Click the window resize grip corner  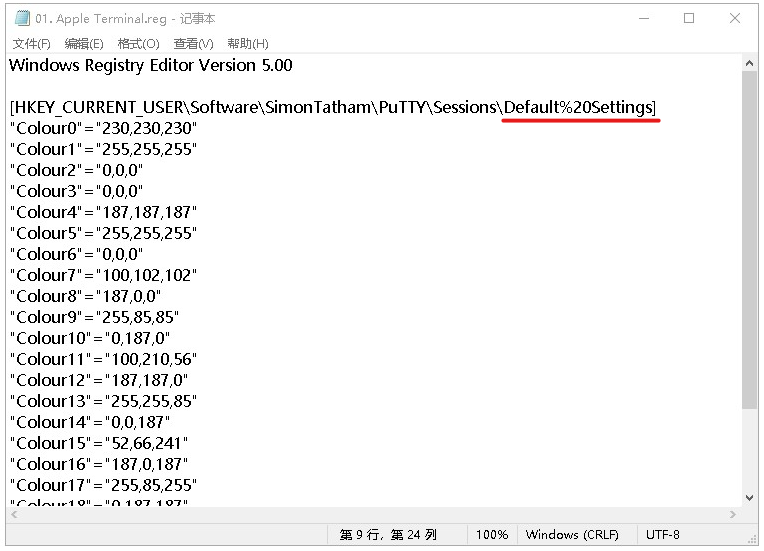(752, 540)
